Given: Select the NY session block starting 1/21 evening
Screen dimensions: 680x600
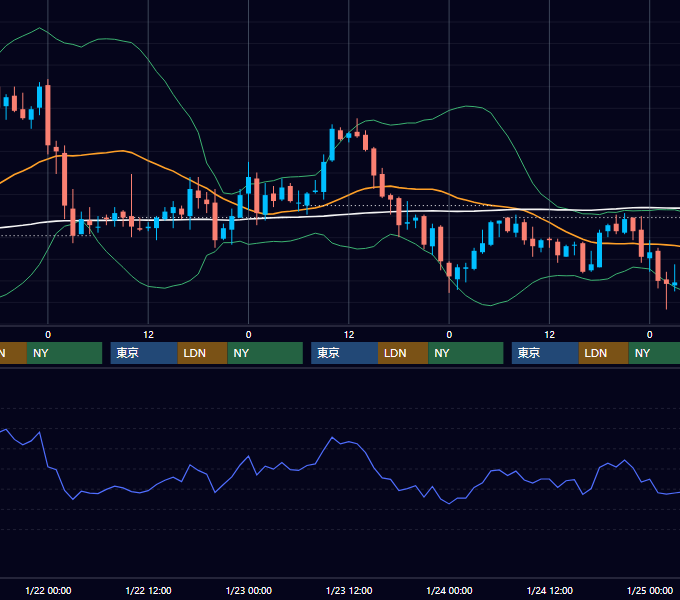Looking at the screenshot, I should (64, 353).
